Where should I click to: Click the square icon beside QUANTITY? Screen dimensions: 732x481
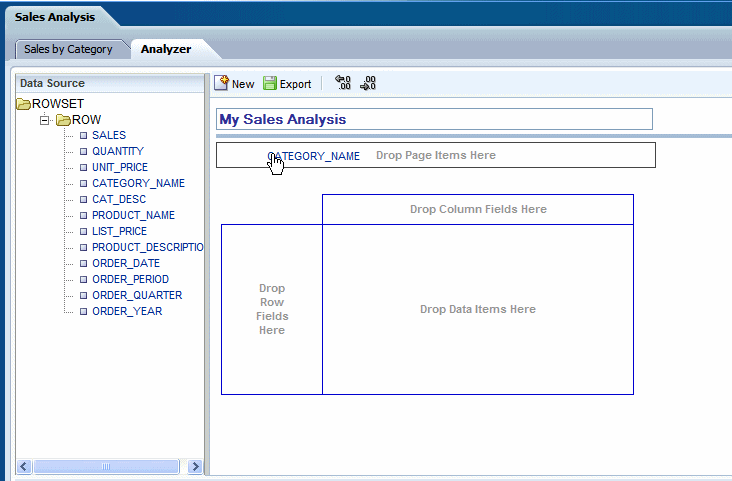84,151
